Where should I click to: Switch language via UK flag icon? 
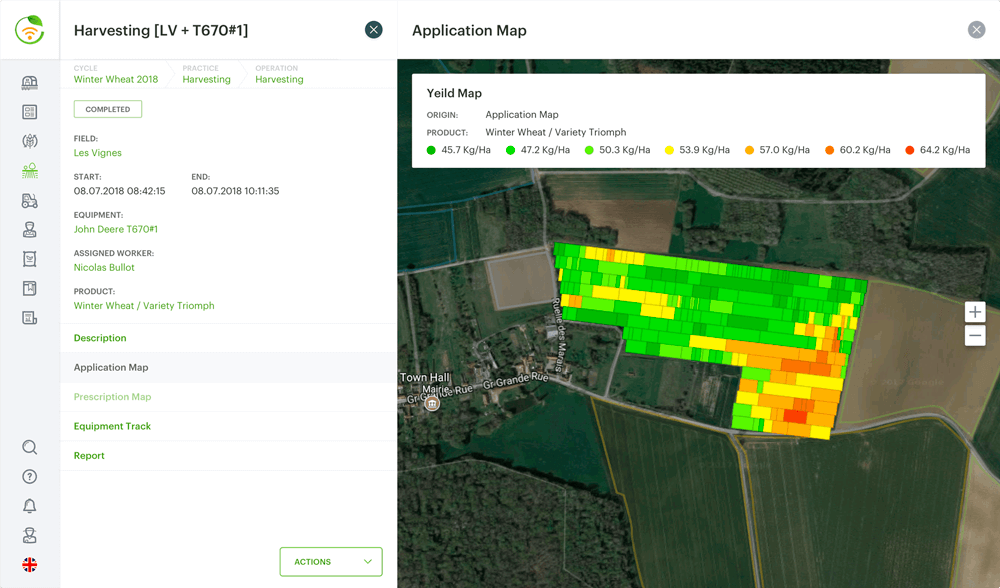tap(30, 565)
